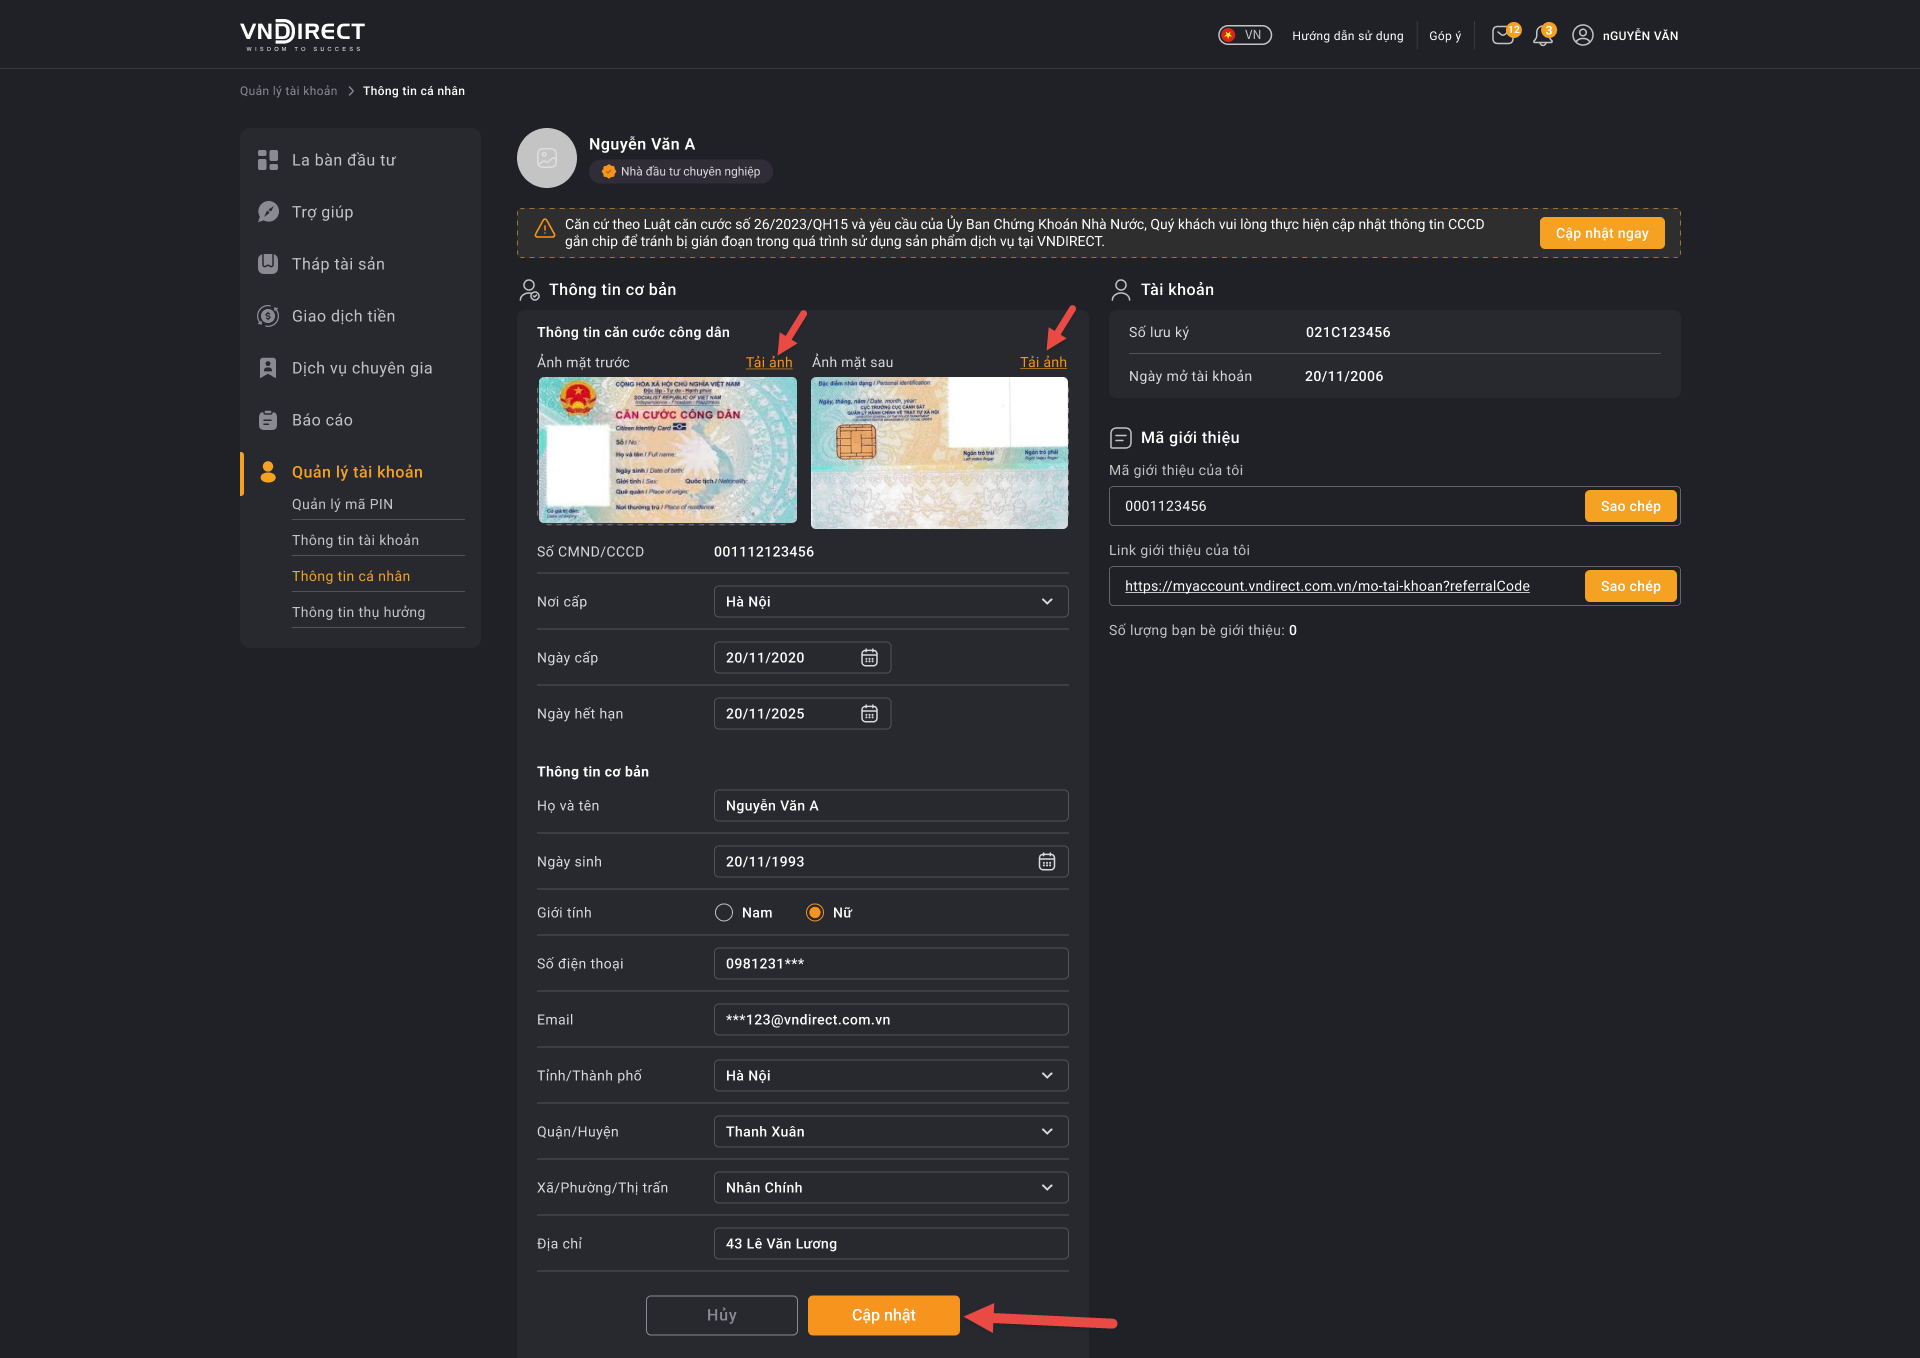Click the Địa chỉ input field
The height and width of the screenshot is (1358, 1920).
click(x=891, y=1243)
